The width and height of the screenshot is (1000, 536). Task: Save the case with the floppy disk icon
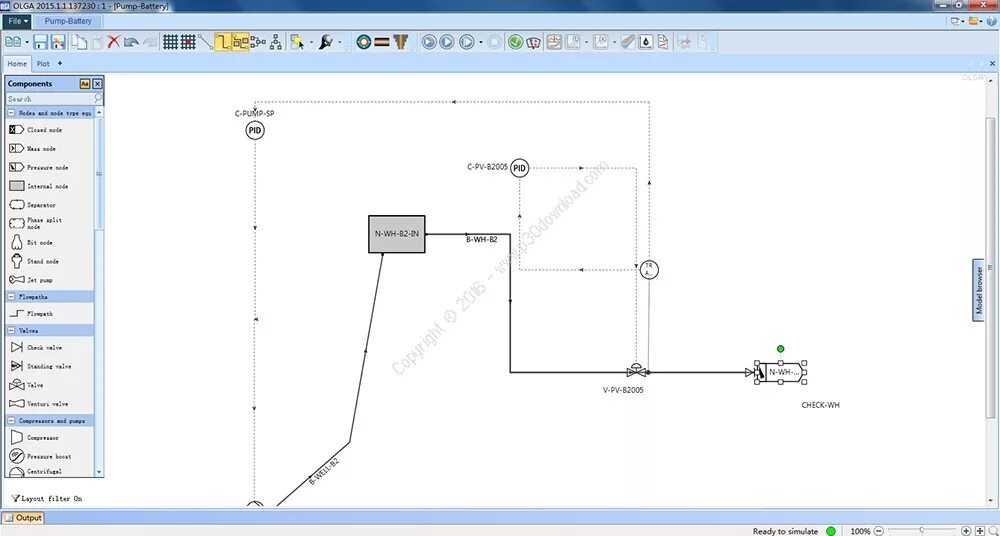coord(40,42)
